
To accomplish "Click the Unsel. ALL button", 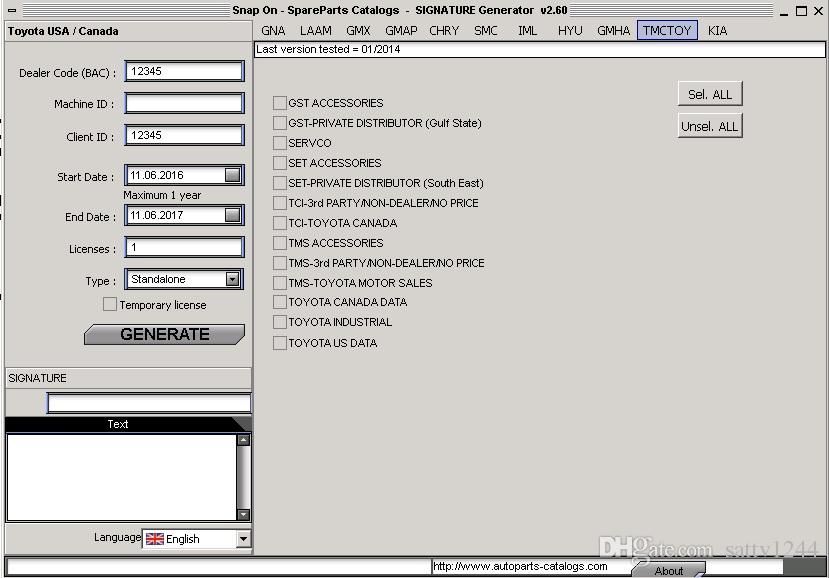I will point(710,126).
